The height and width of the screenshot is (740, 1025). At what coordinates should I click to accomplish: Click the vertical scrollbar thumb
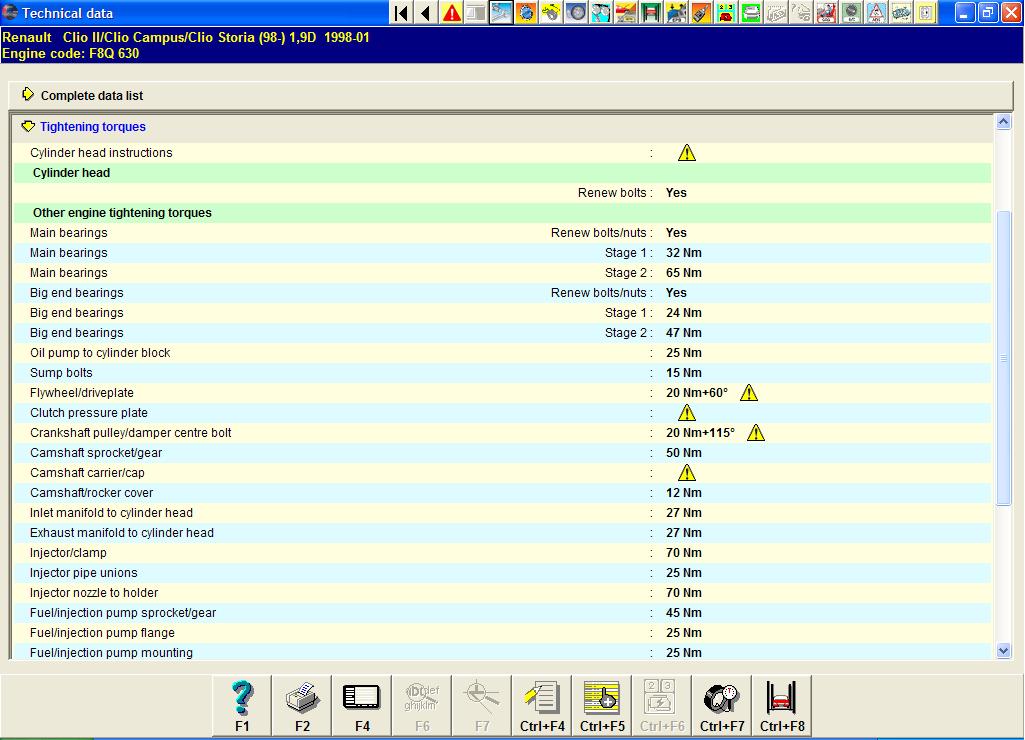(x=1003, y=358)
